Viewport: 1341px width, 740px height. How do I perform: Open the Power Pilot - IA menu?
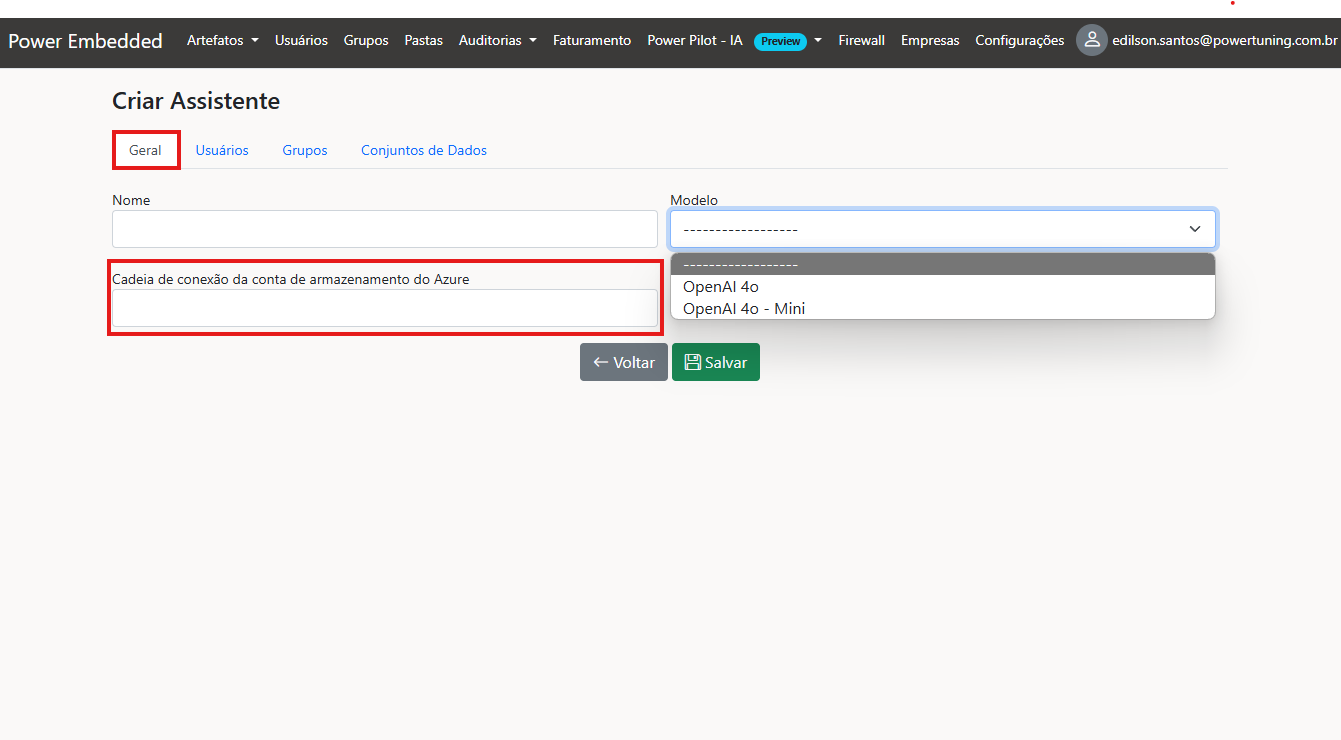[x=734, y=40]
